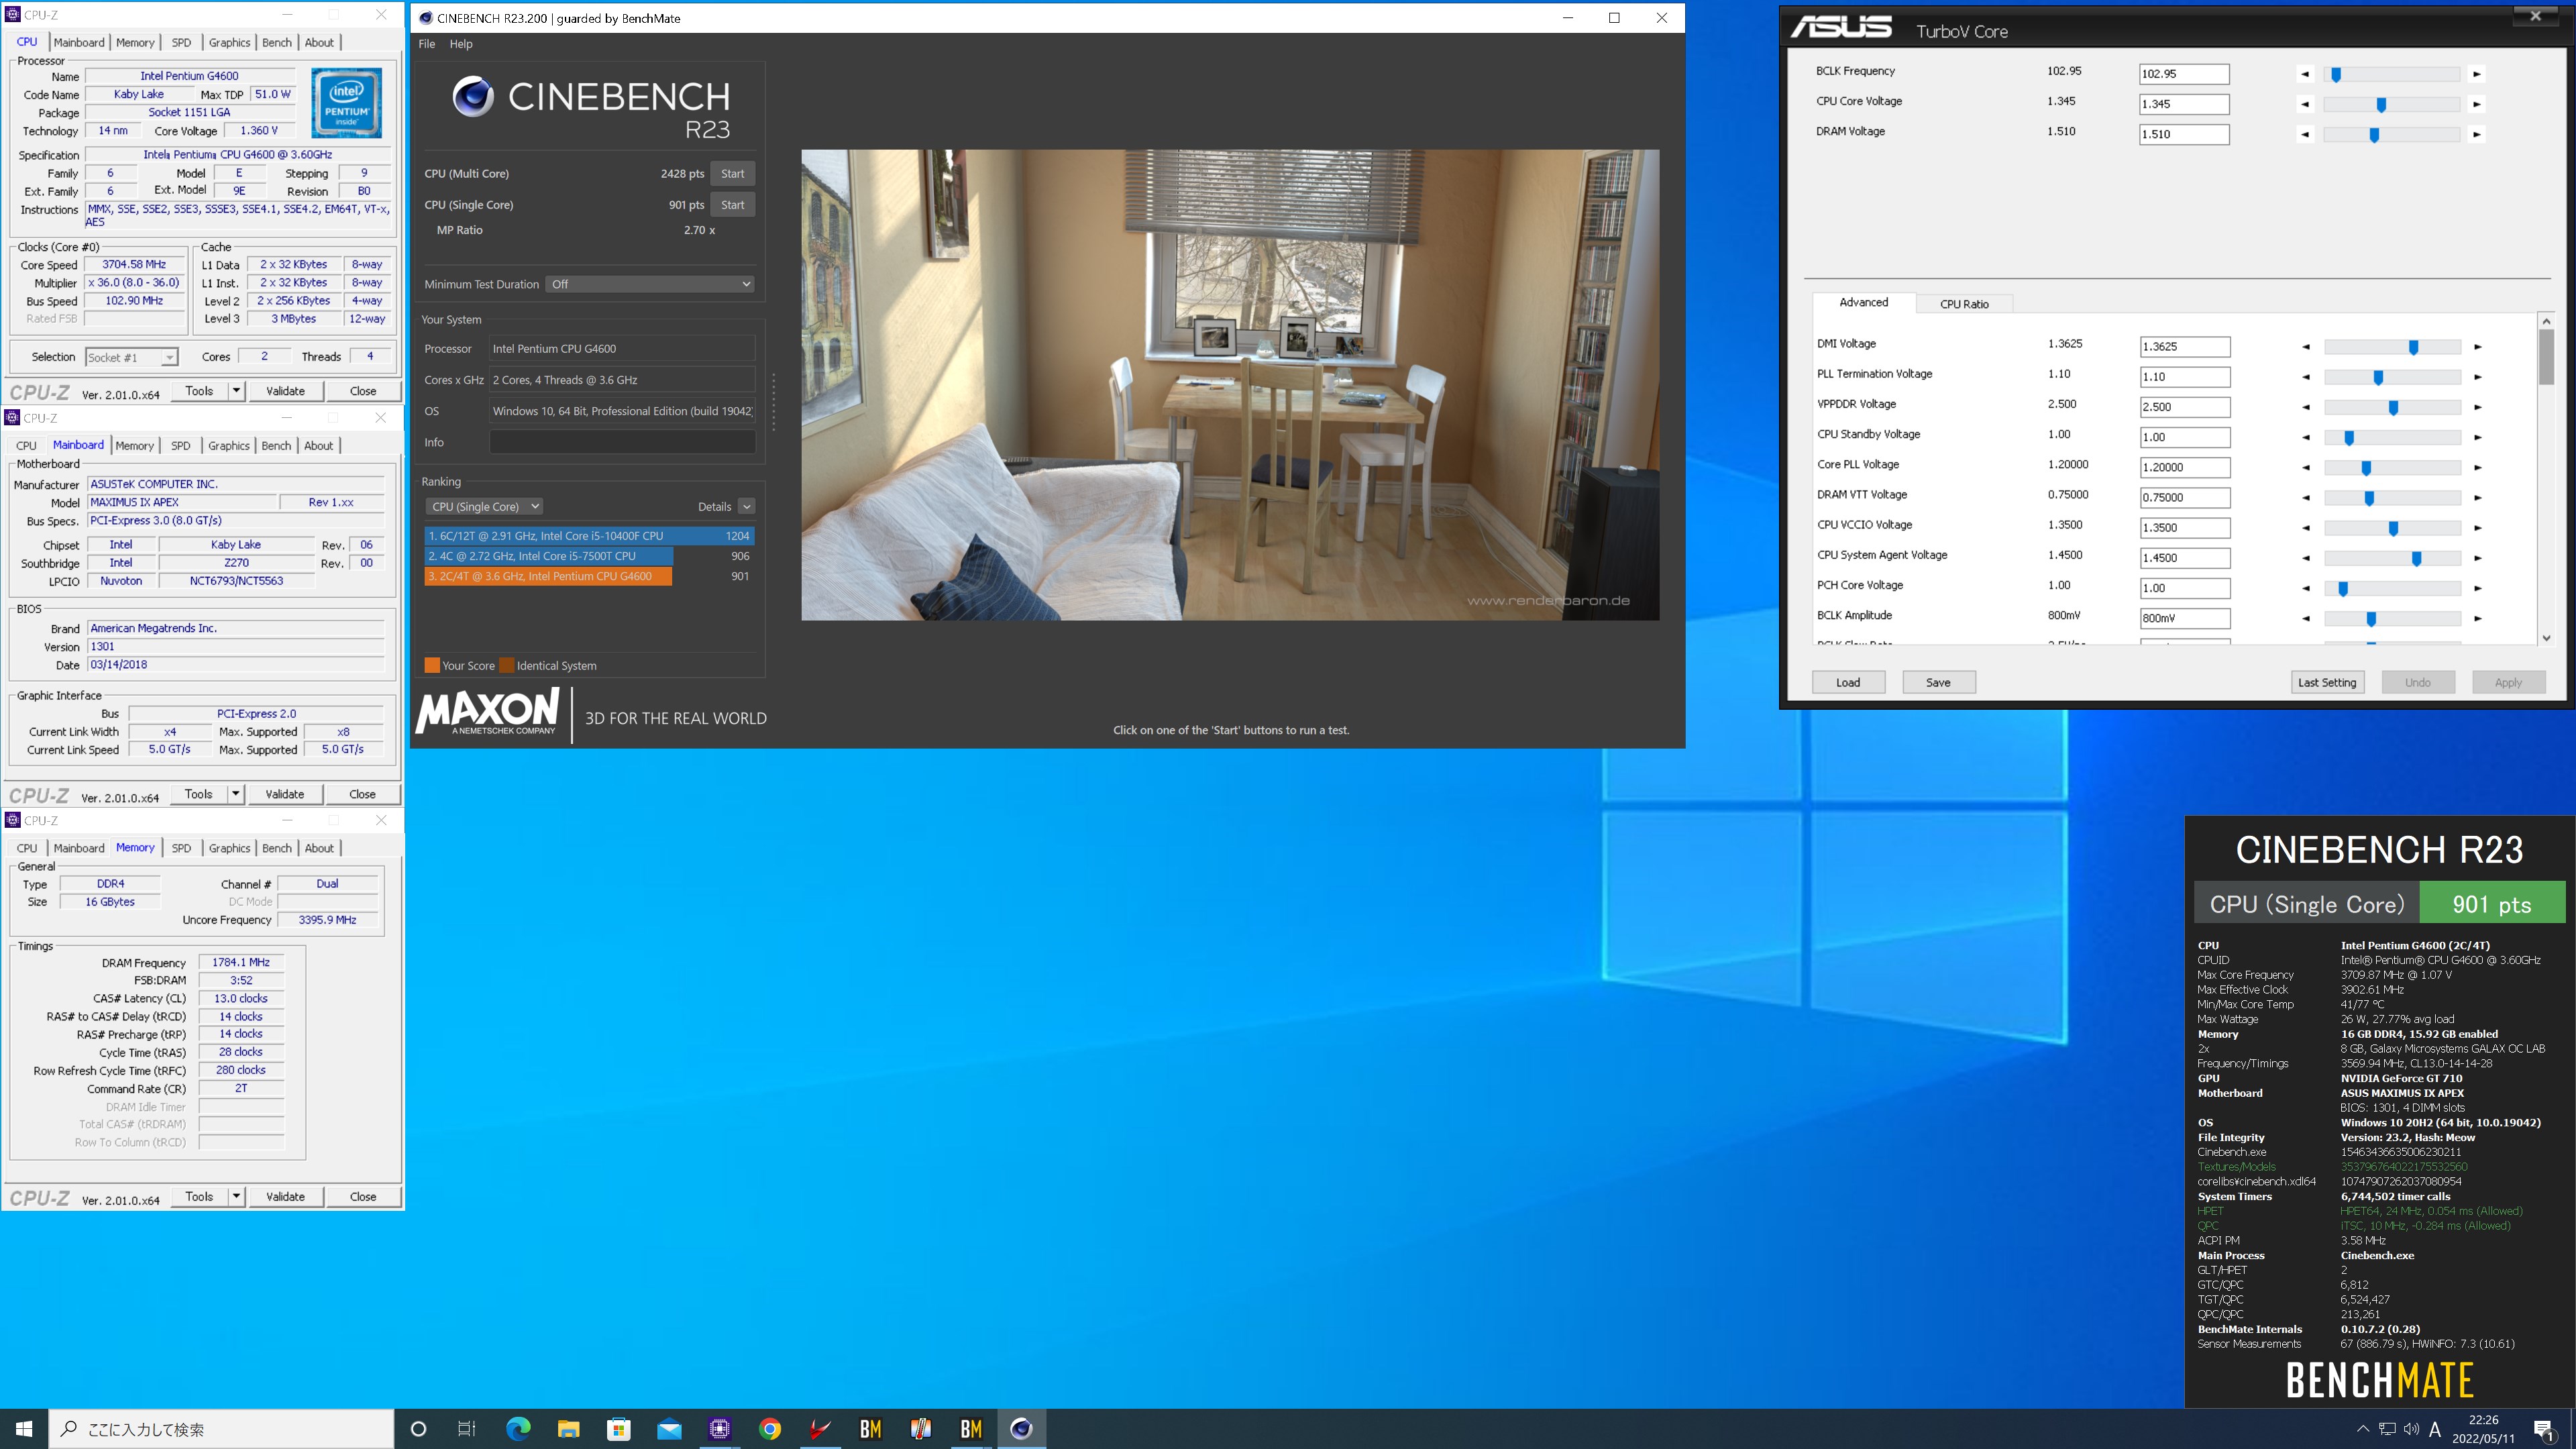Open Tools dropdown arrow in CPU-Z Memory window
This screenshot has height=1449, width=2576.
click(237, 1196)
